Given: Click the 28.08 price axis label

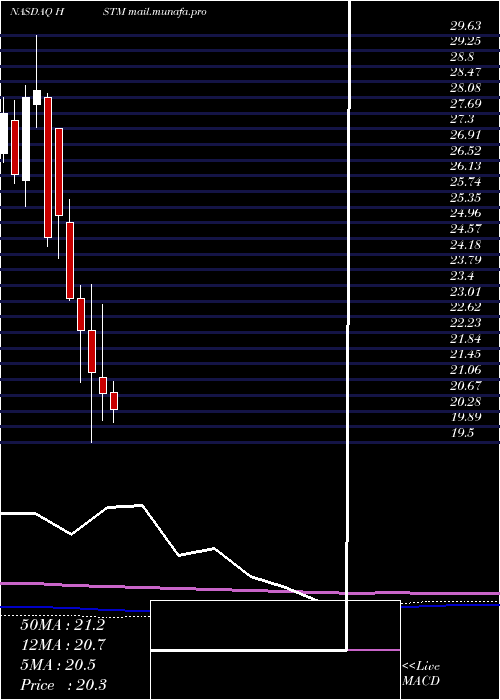Looking at the screenshot, I should [465, 88].
